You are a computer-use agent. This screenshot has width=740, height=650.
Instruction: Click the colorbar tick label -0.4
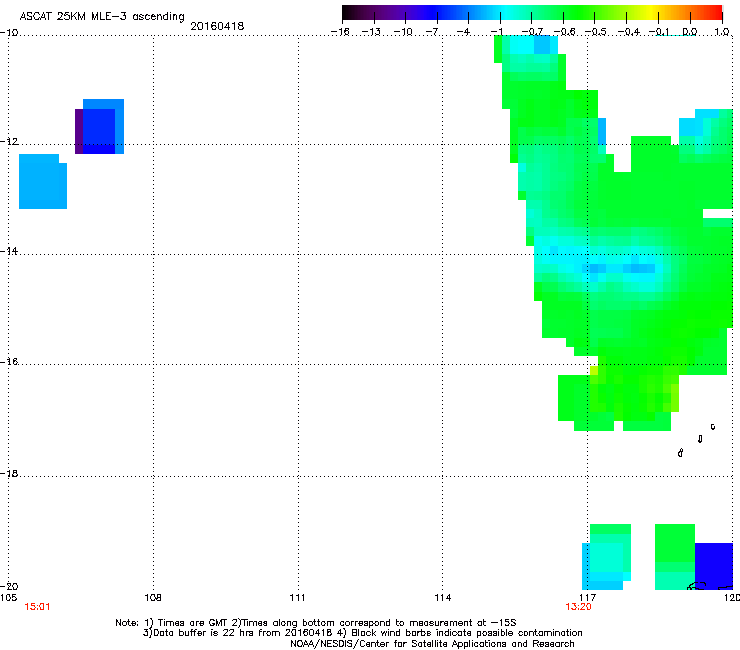pos(629,32)
